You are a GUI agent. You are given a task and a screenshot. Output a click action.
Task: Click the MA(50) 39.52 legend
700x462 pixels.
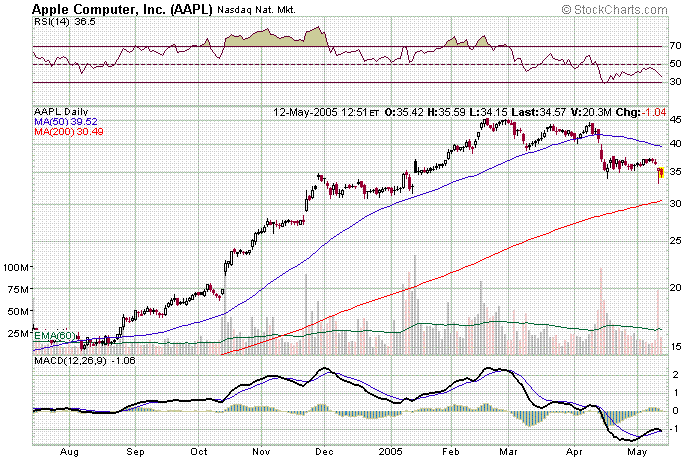pos(66,121)
